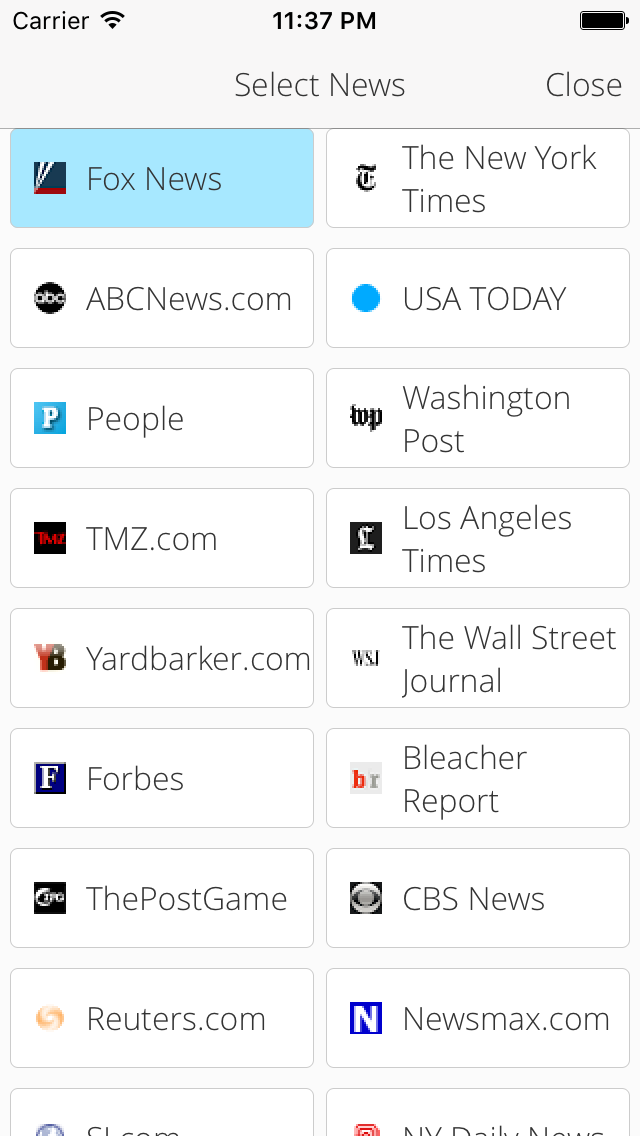Tap the People magazine P icon
This screenshot has height=1136, width=640.
click(x=50, y=418)
